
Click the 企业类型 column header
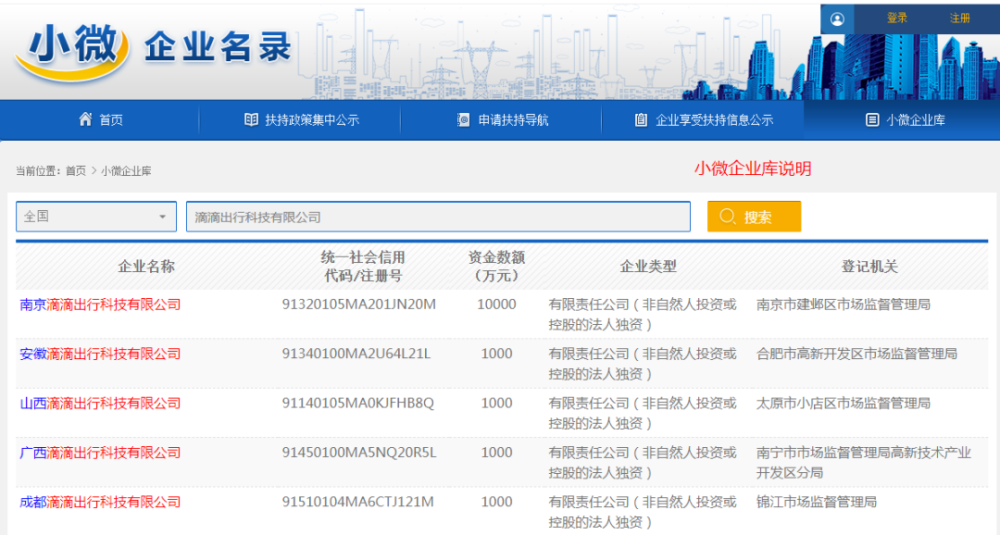point(648,267)
